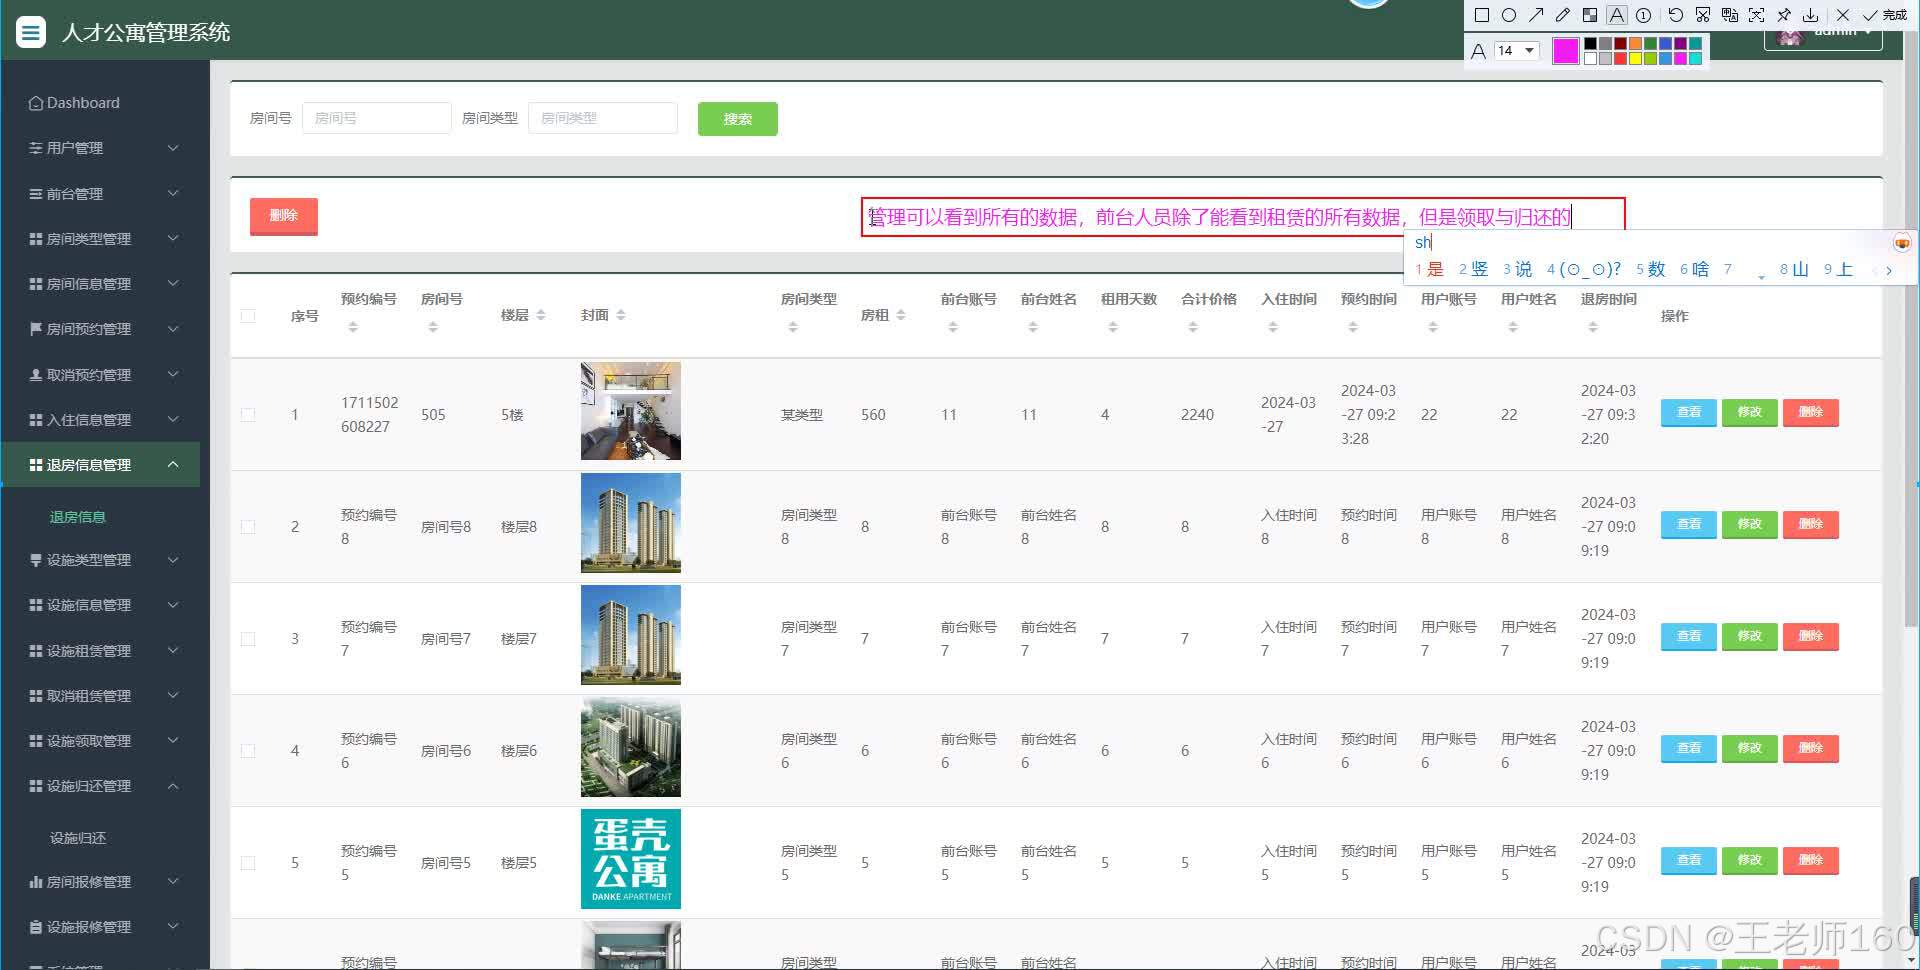Screen dimensions: 1920x970
Task: Sort by the 预约编号 column arrows
Action: point(353,327)
